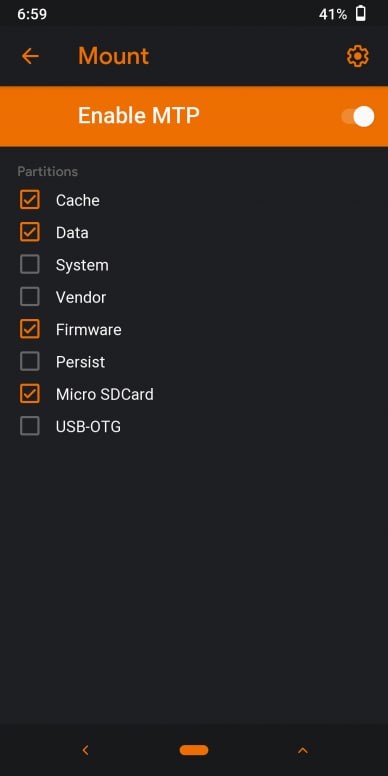
Task: Tap the orange back arrow icon
Action: [x=30, y=56]
